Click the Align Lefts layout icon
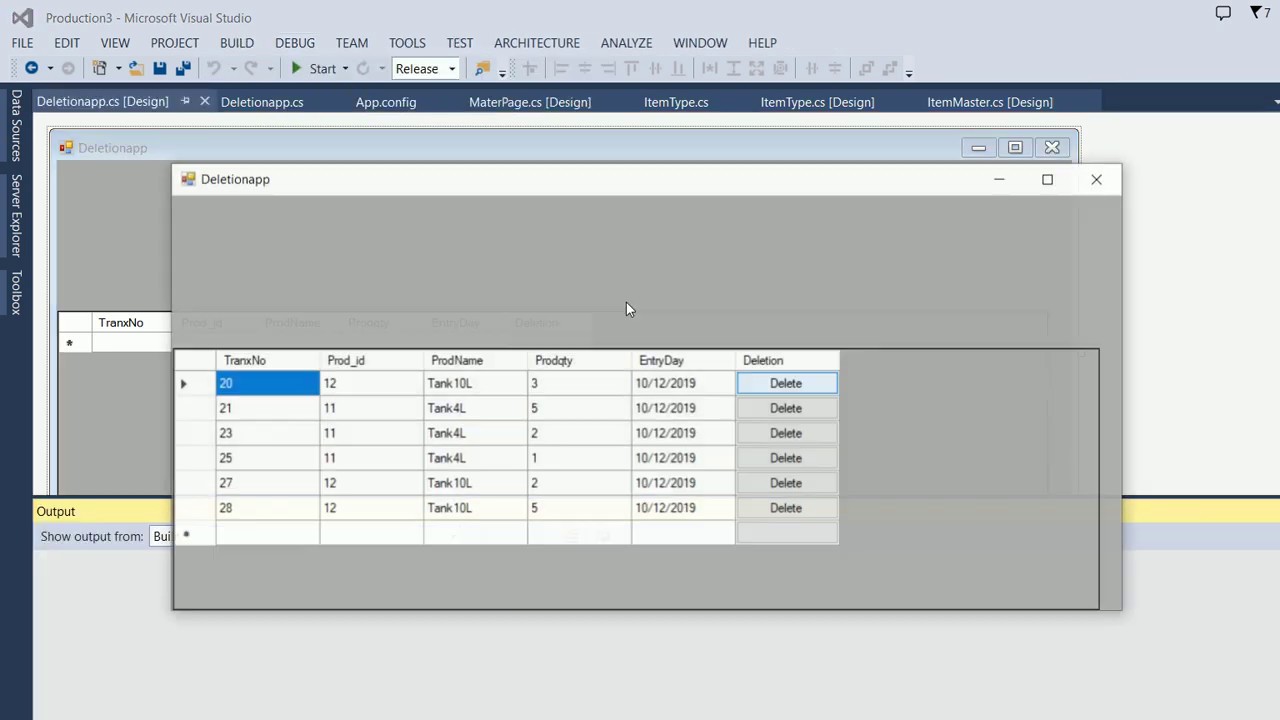Viewport: 1280px width, 720px height. [561, 68]
